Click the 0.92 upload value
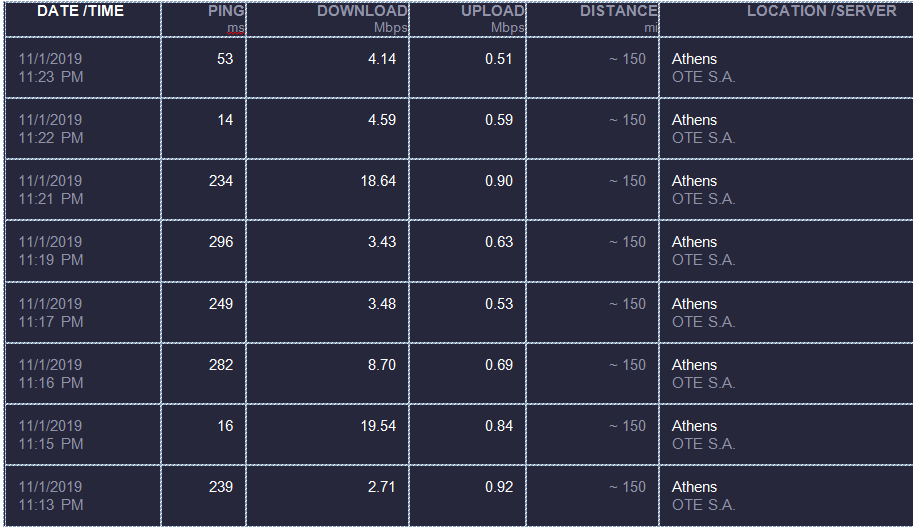 [x=499, y=487]
